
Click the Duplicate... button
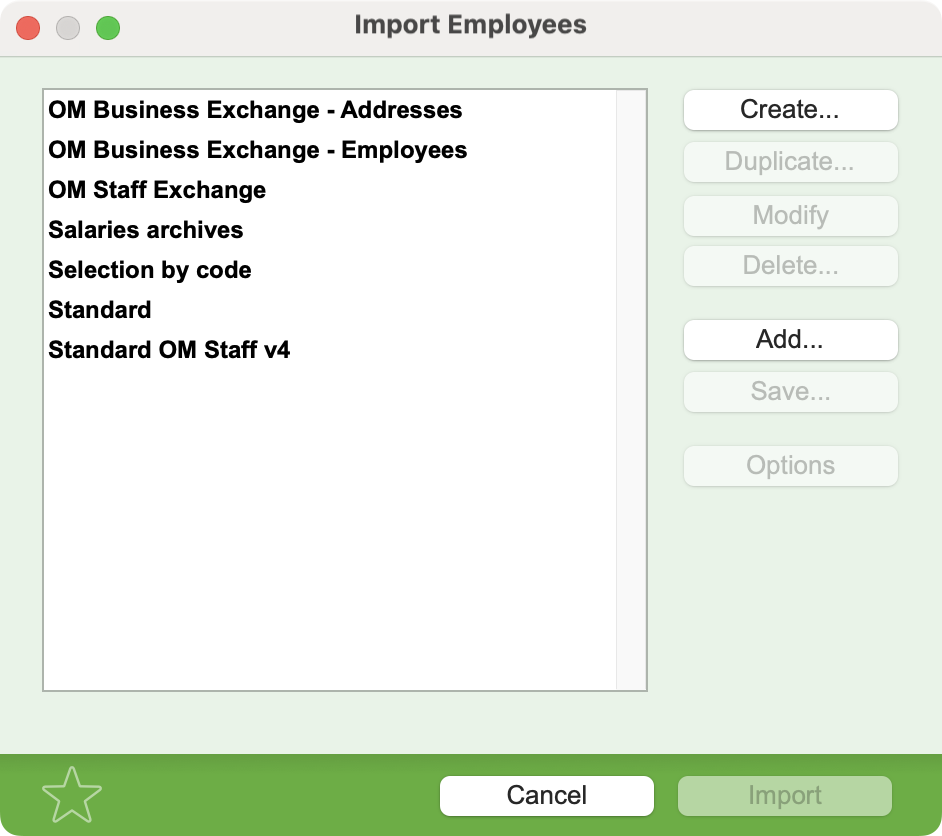[791, 162]
